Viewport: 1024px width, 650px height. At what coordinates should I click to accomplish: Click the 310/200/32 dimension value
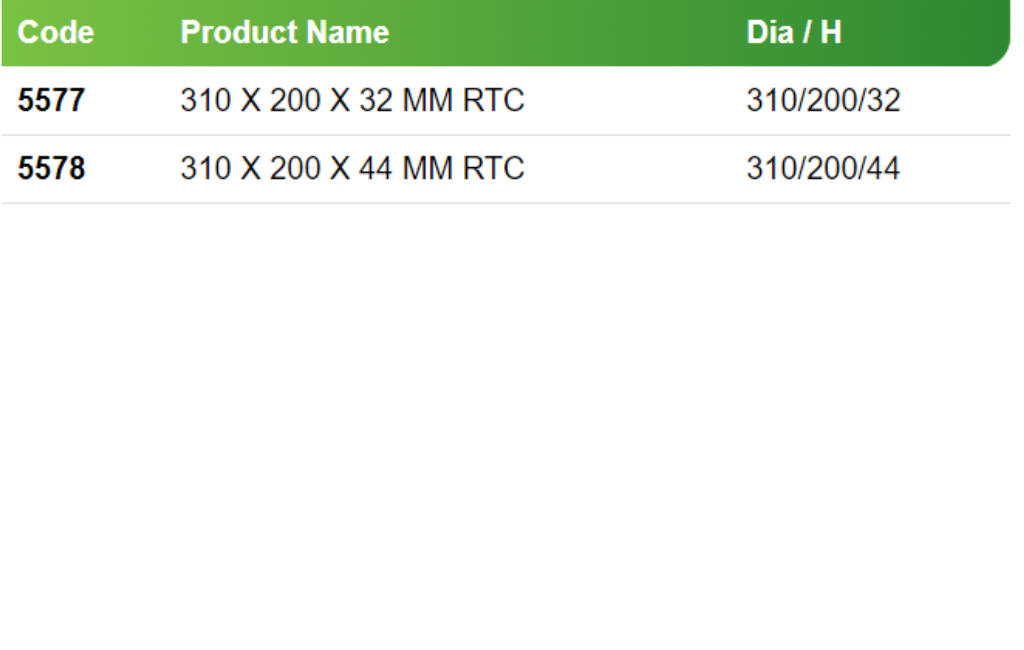coord(823,101)
